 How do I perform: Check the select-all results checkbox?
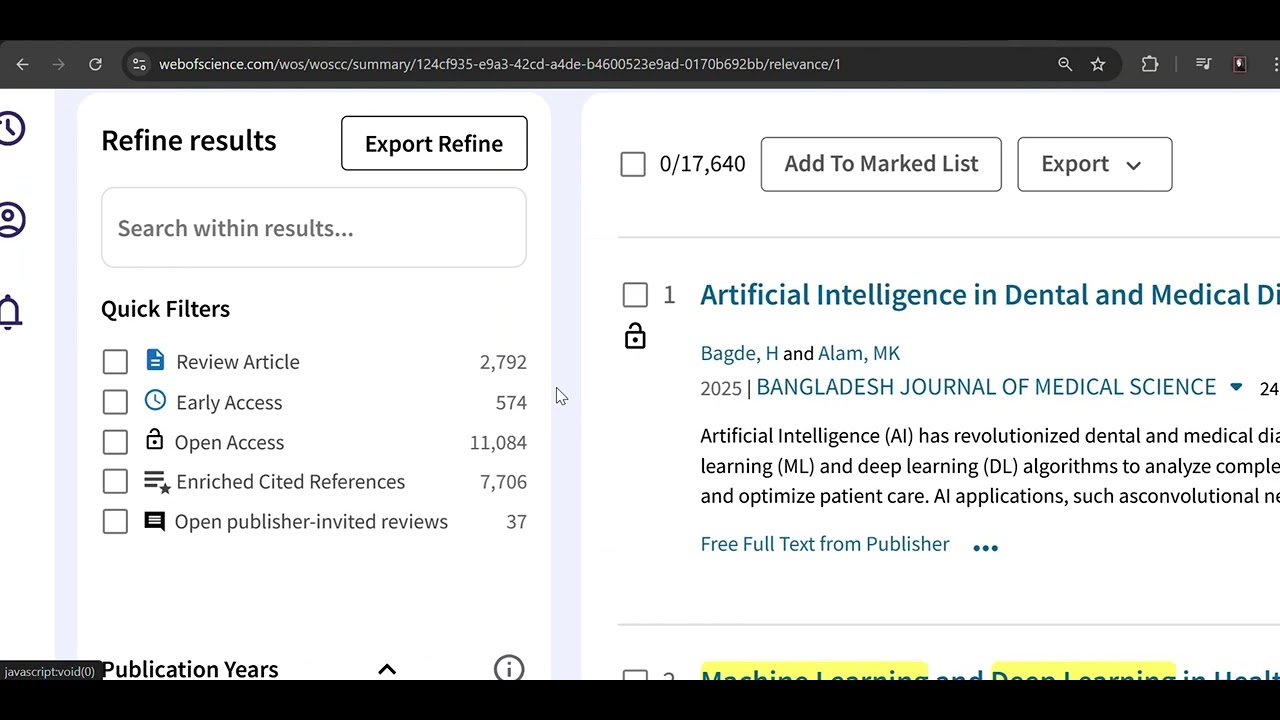[x=633, y=164]
